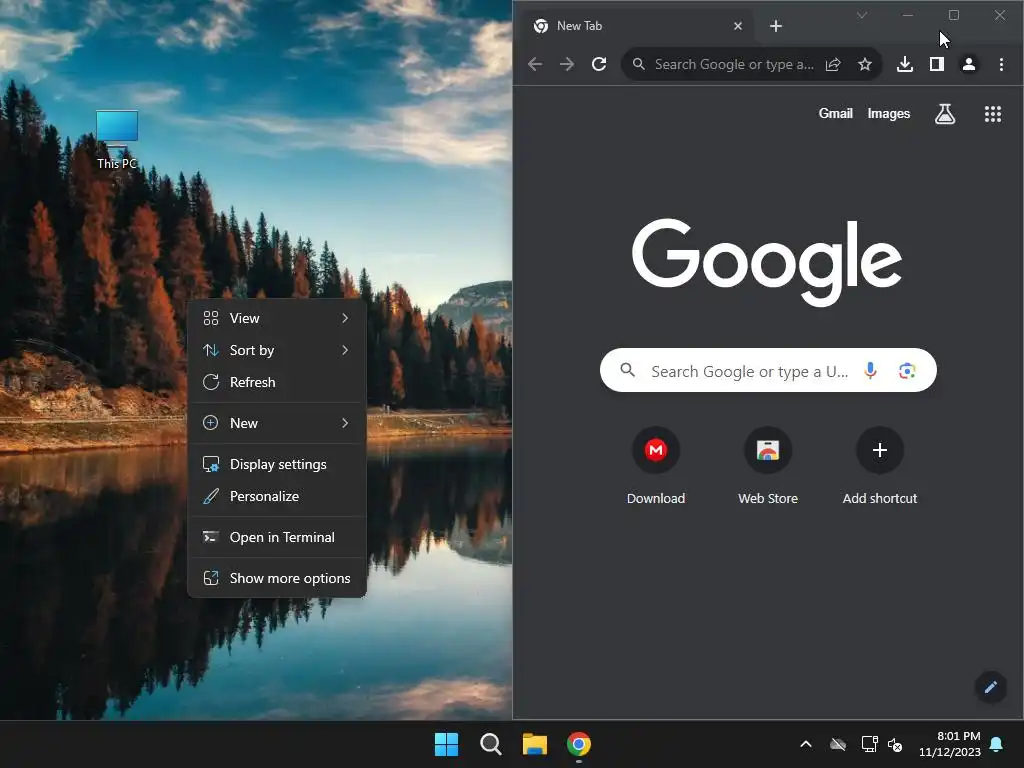
Task: Choose Personalize in the context menu
Action: (x=277, y=496)
